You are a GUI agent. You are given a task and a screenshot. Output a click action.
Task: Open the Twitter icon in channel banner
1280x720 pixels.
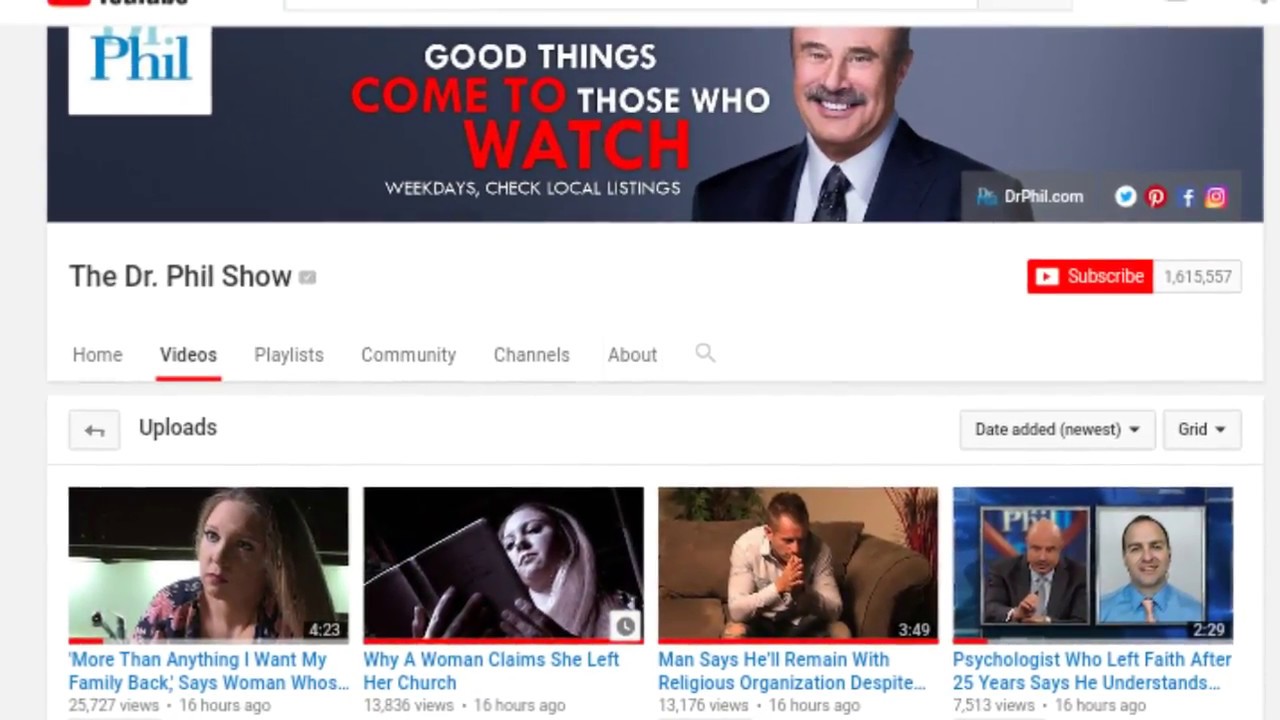[1125, 197]
